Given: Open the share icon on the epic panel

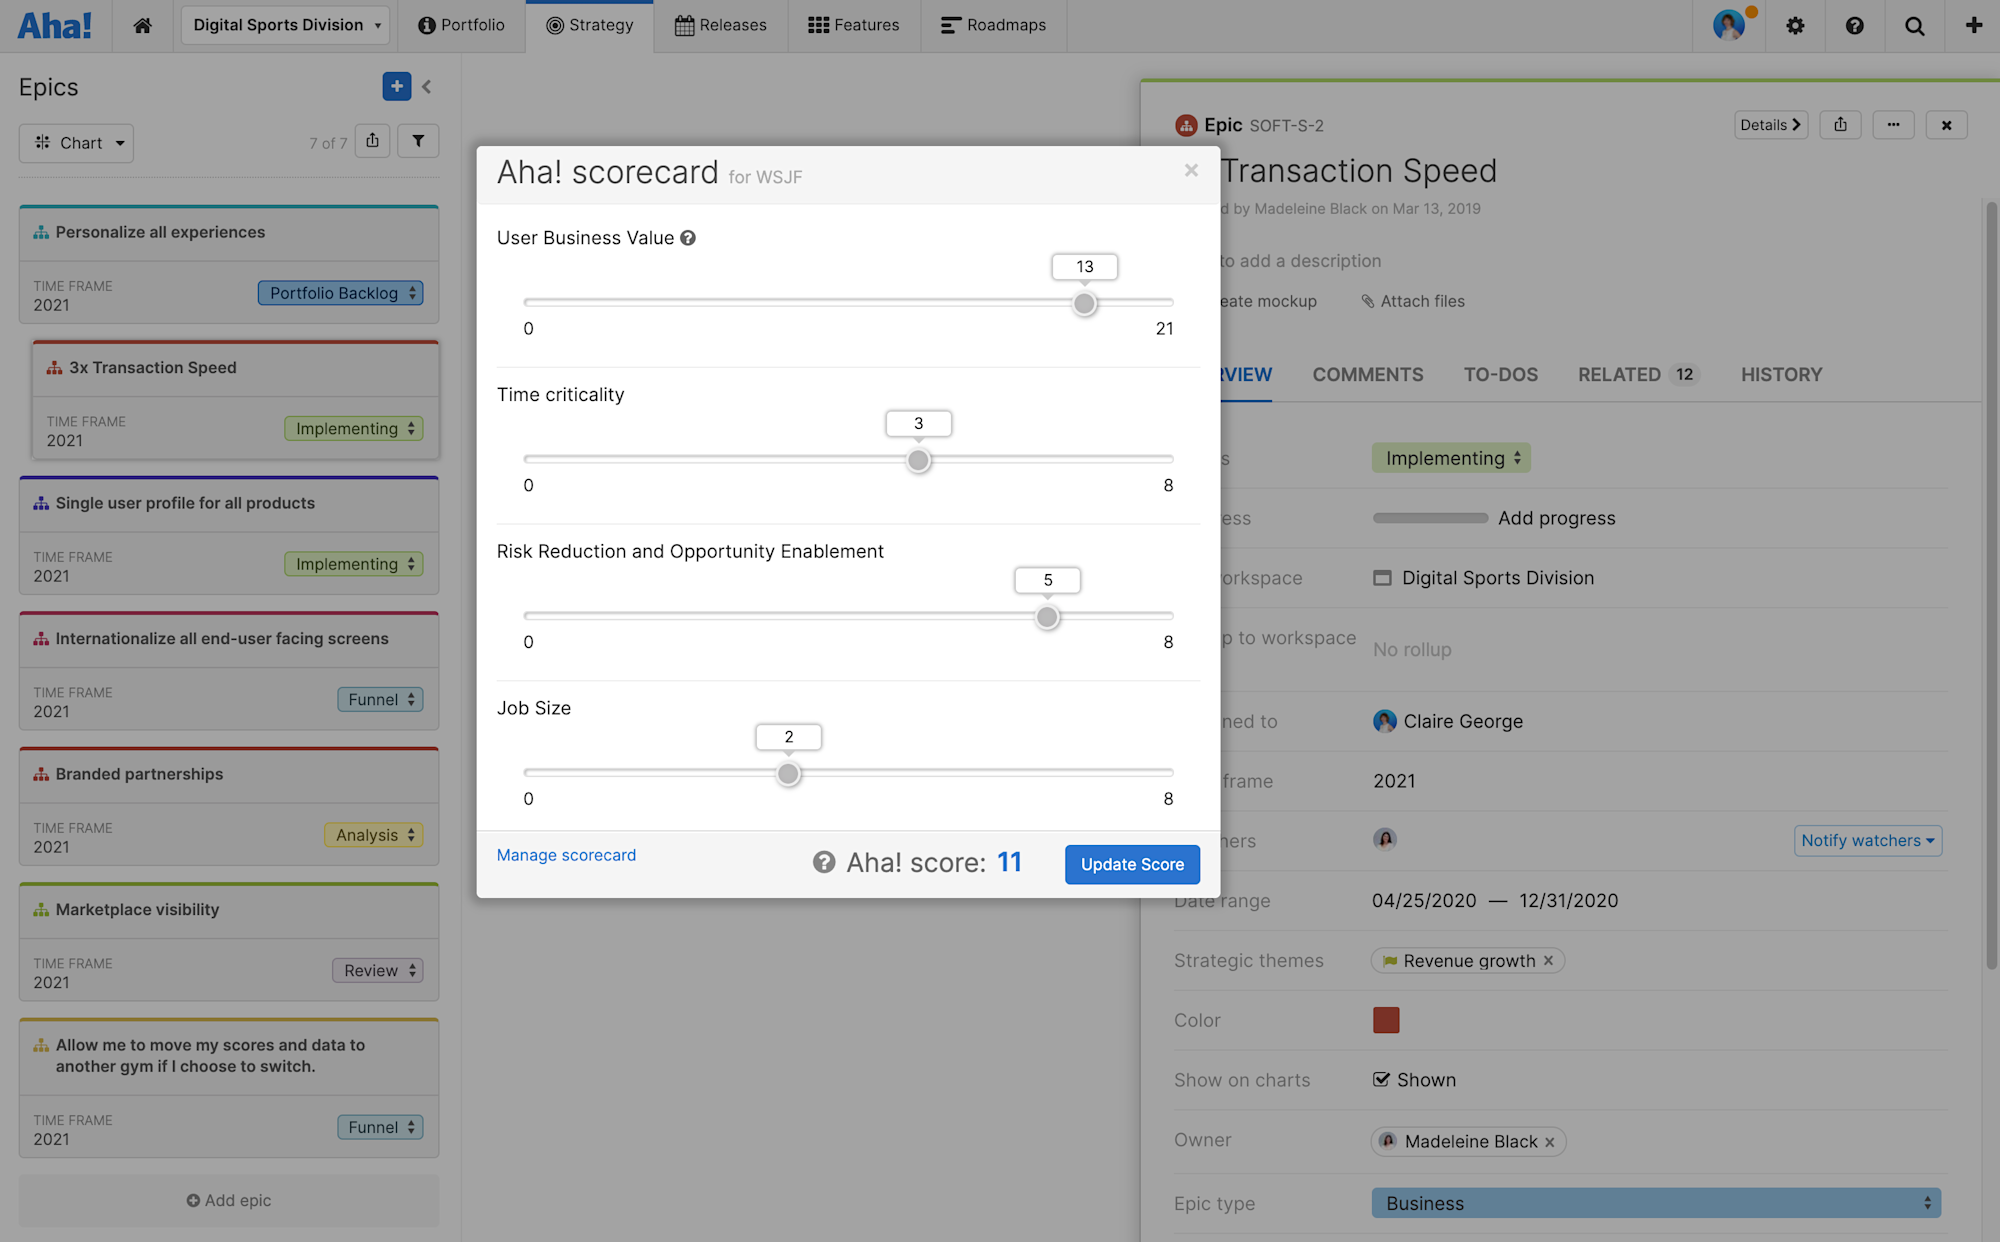Looking at the screenshot, I should [x=1840, y=125].
